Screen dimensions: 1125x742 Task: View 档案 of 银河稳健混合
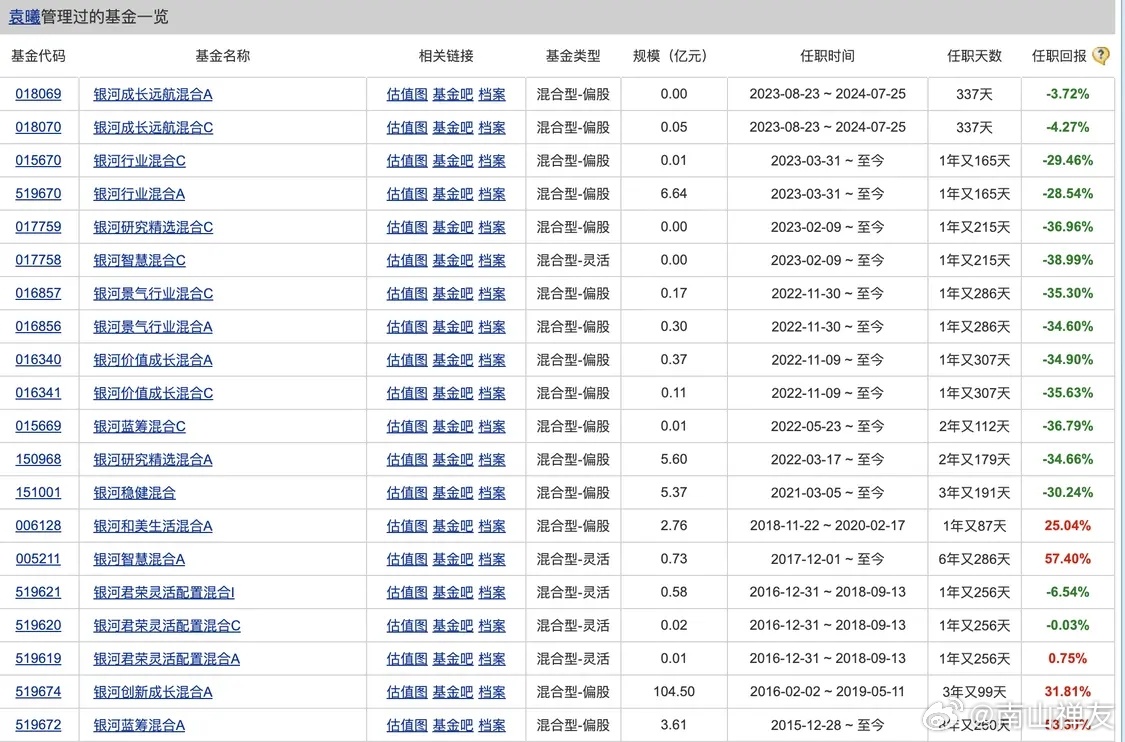pyautogui.click(x=491, y=492)
